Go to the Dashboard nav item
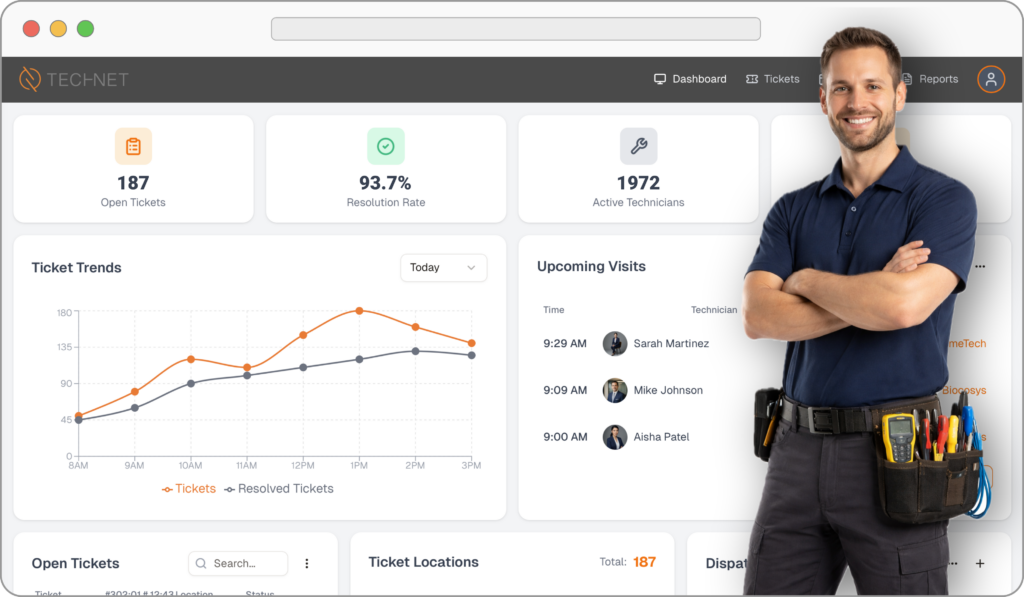1024x597 pixels. click(690, 79)
